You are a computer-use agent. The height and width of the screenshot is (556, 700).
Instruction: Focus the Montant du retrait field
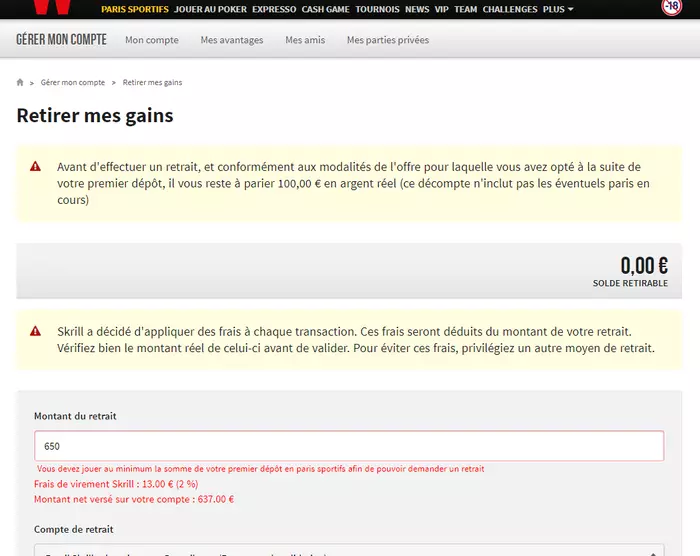349,446
